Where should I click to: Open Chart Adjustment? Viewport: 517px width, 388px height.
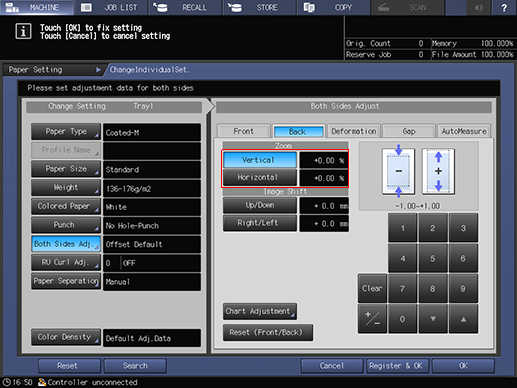tap(260, 311)
